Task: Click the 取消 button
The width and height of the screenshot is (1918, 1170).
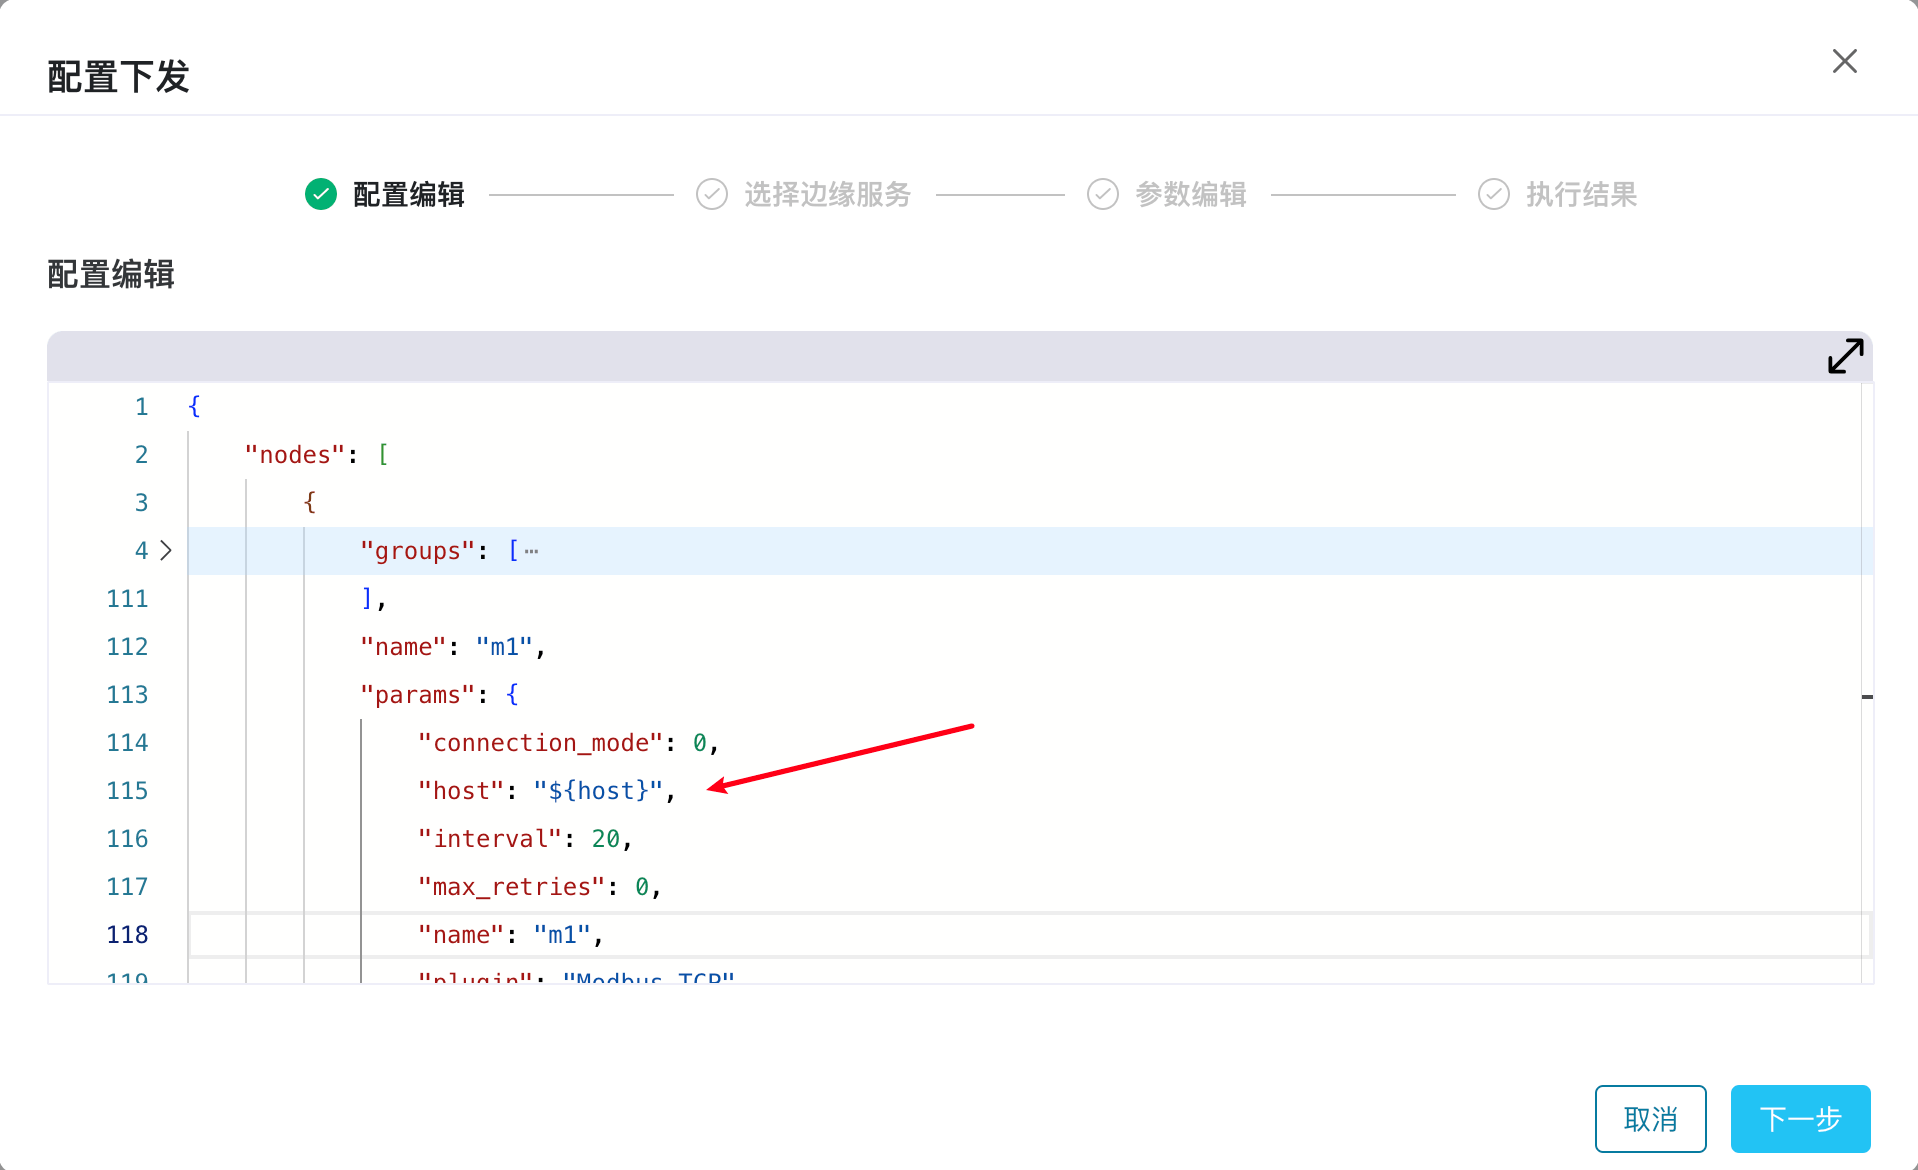Action: (x=1650, y=1119)
